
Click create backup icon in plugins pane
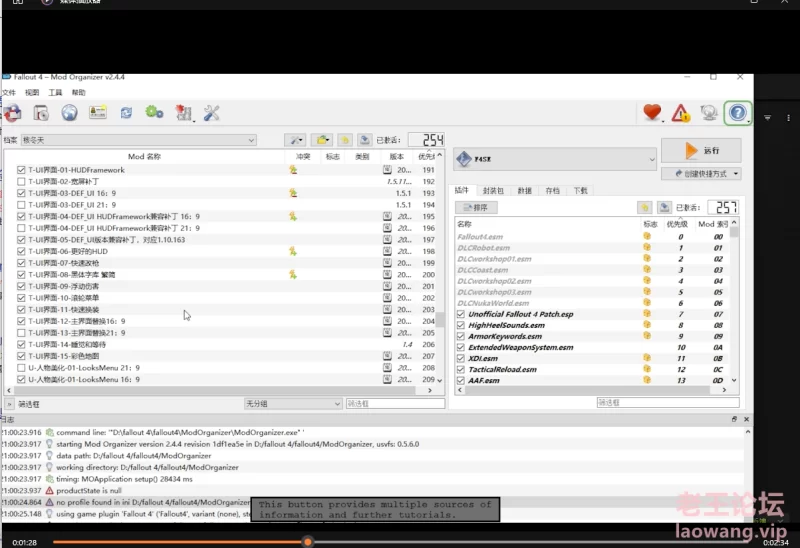click(x=664, y=207)
